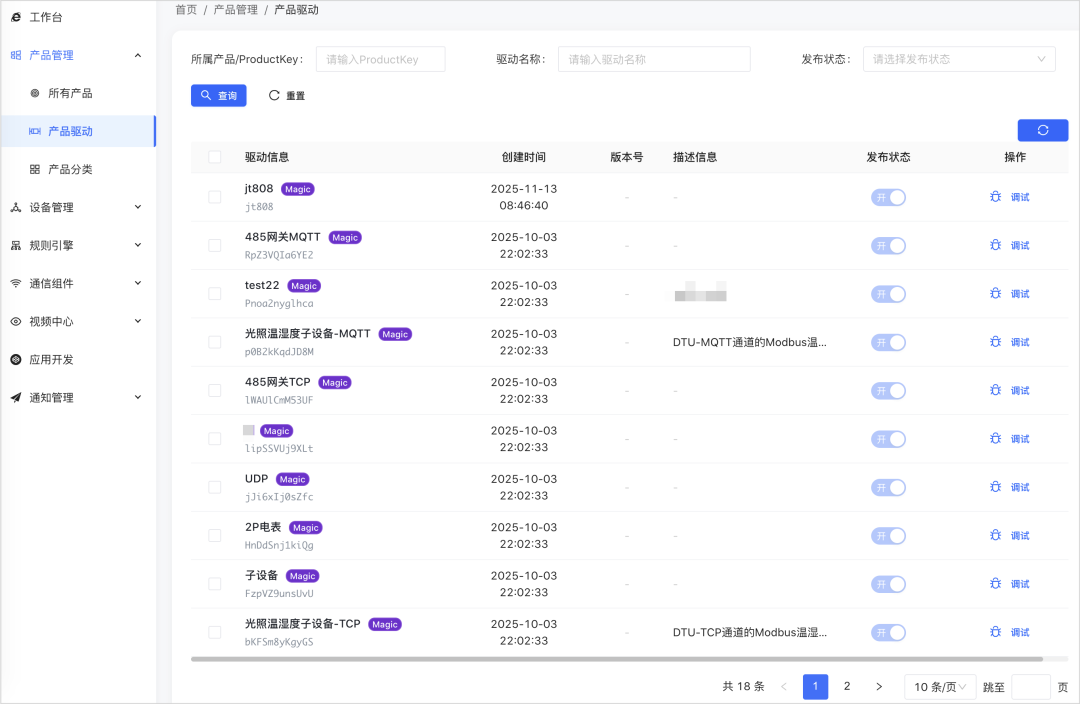Image resolution: width=1080 pixels, height=704 pixels.
Task: Click the reset circular arrow icon
Action: [274, 95]
